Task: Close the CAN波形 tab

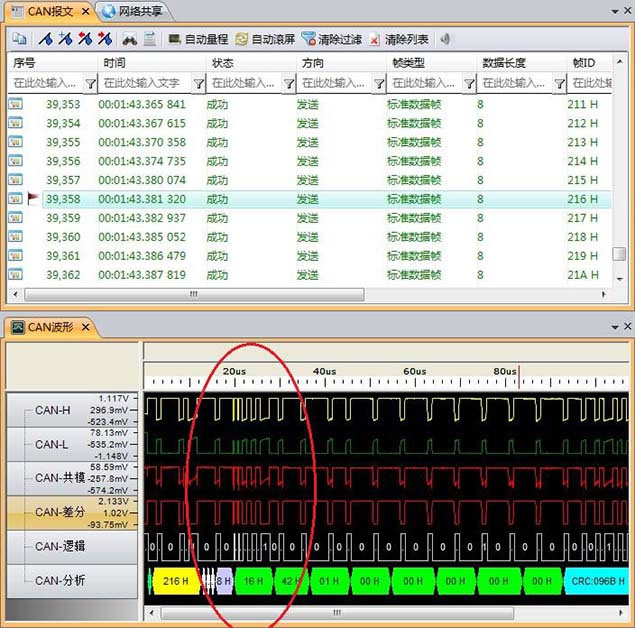Action: point(85,327)
